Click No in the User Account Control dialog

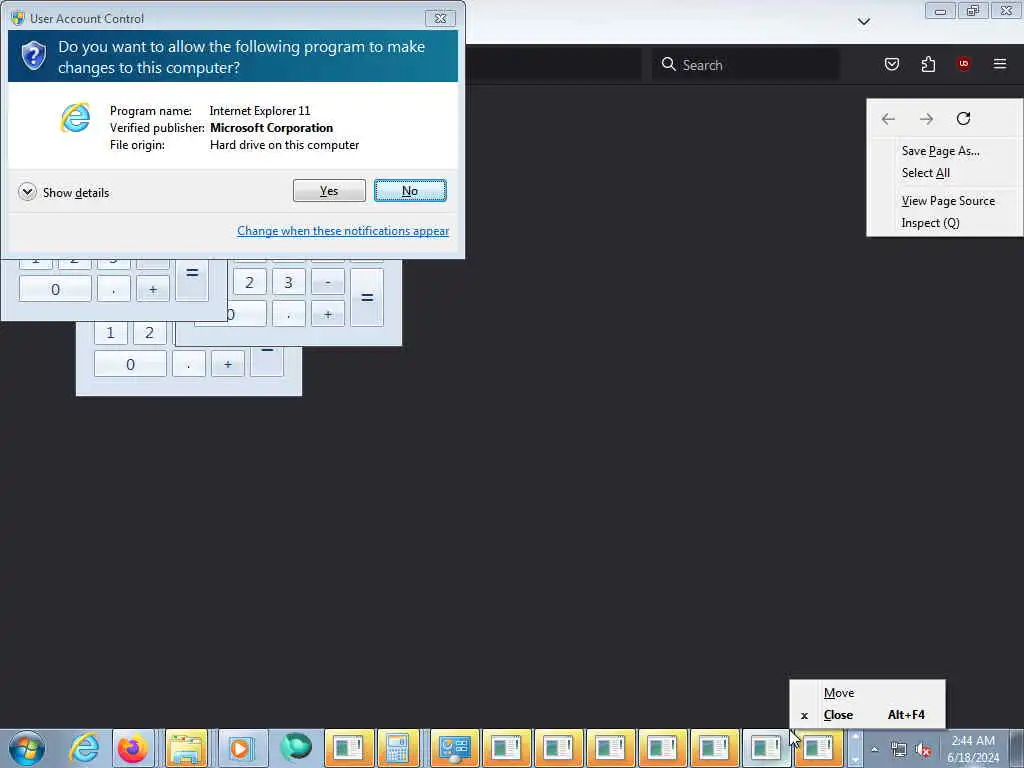coord(410,191)
